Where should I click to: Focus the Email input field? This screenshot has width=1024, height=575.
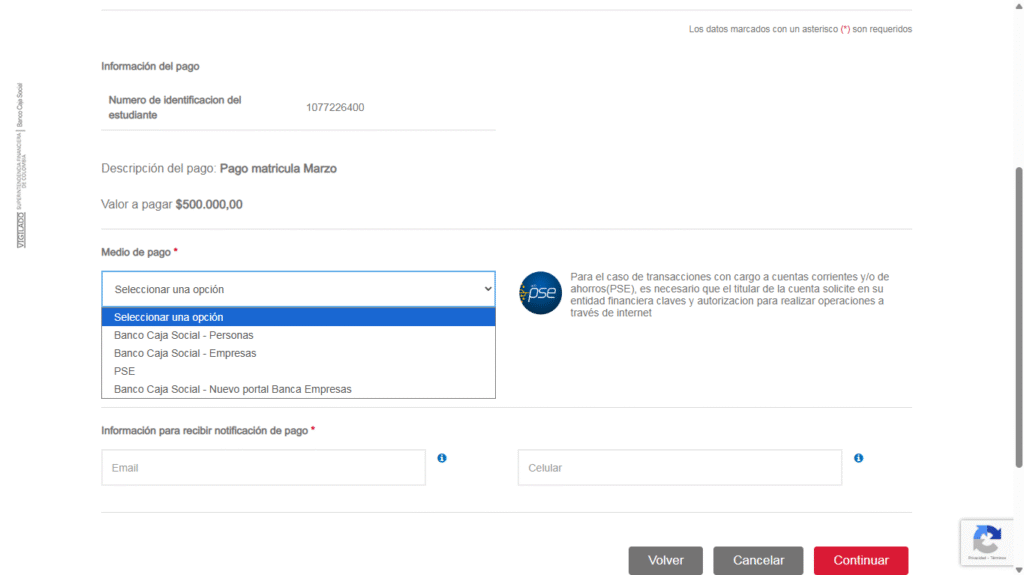[x=263, y=468]
